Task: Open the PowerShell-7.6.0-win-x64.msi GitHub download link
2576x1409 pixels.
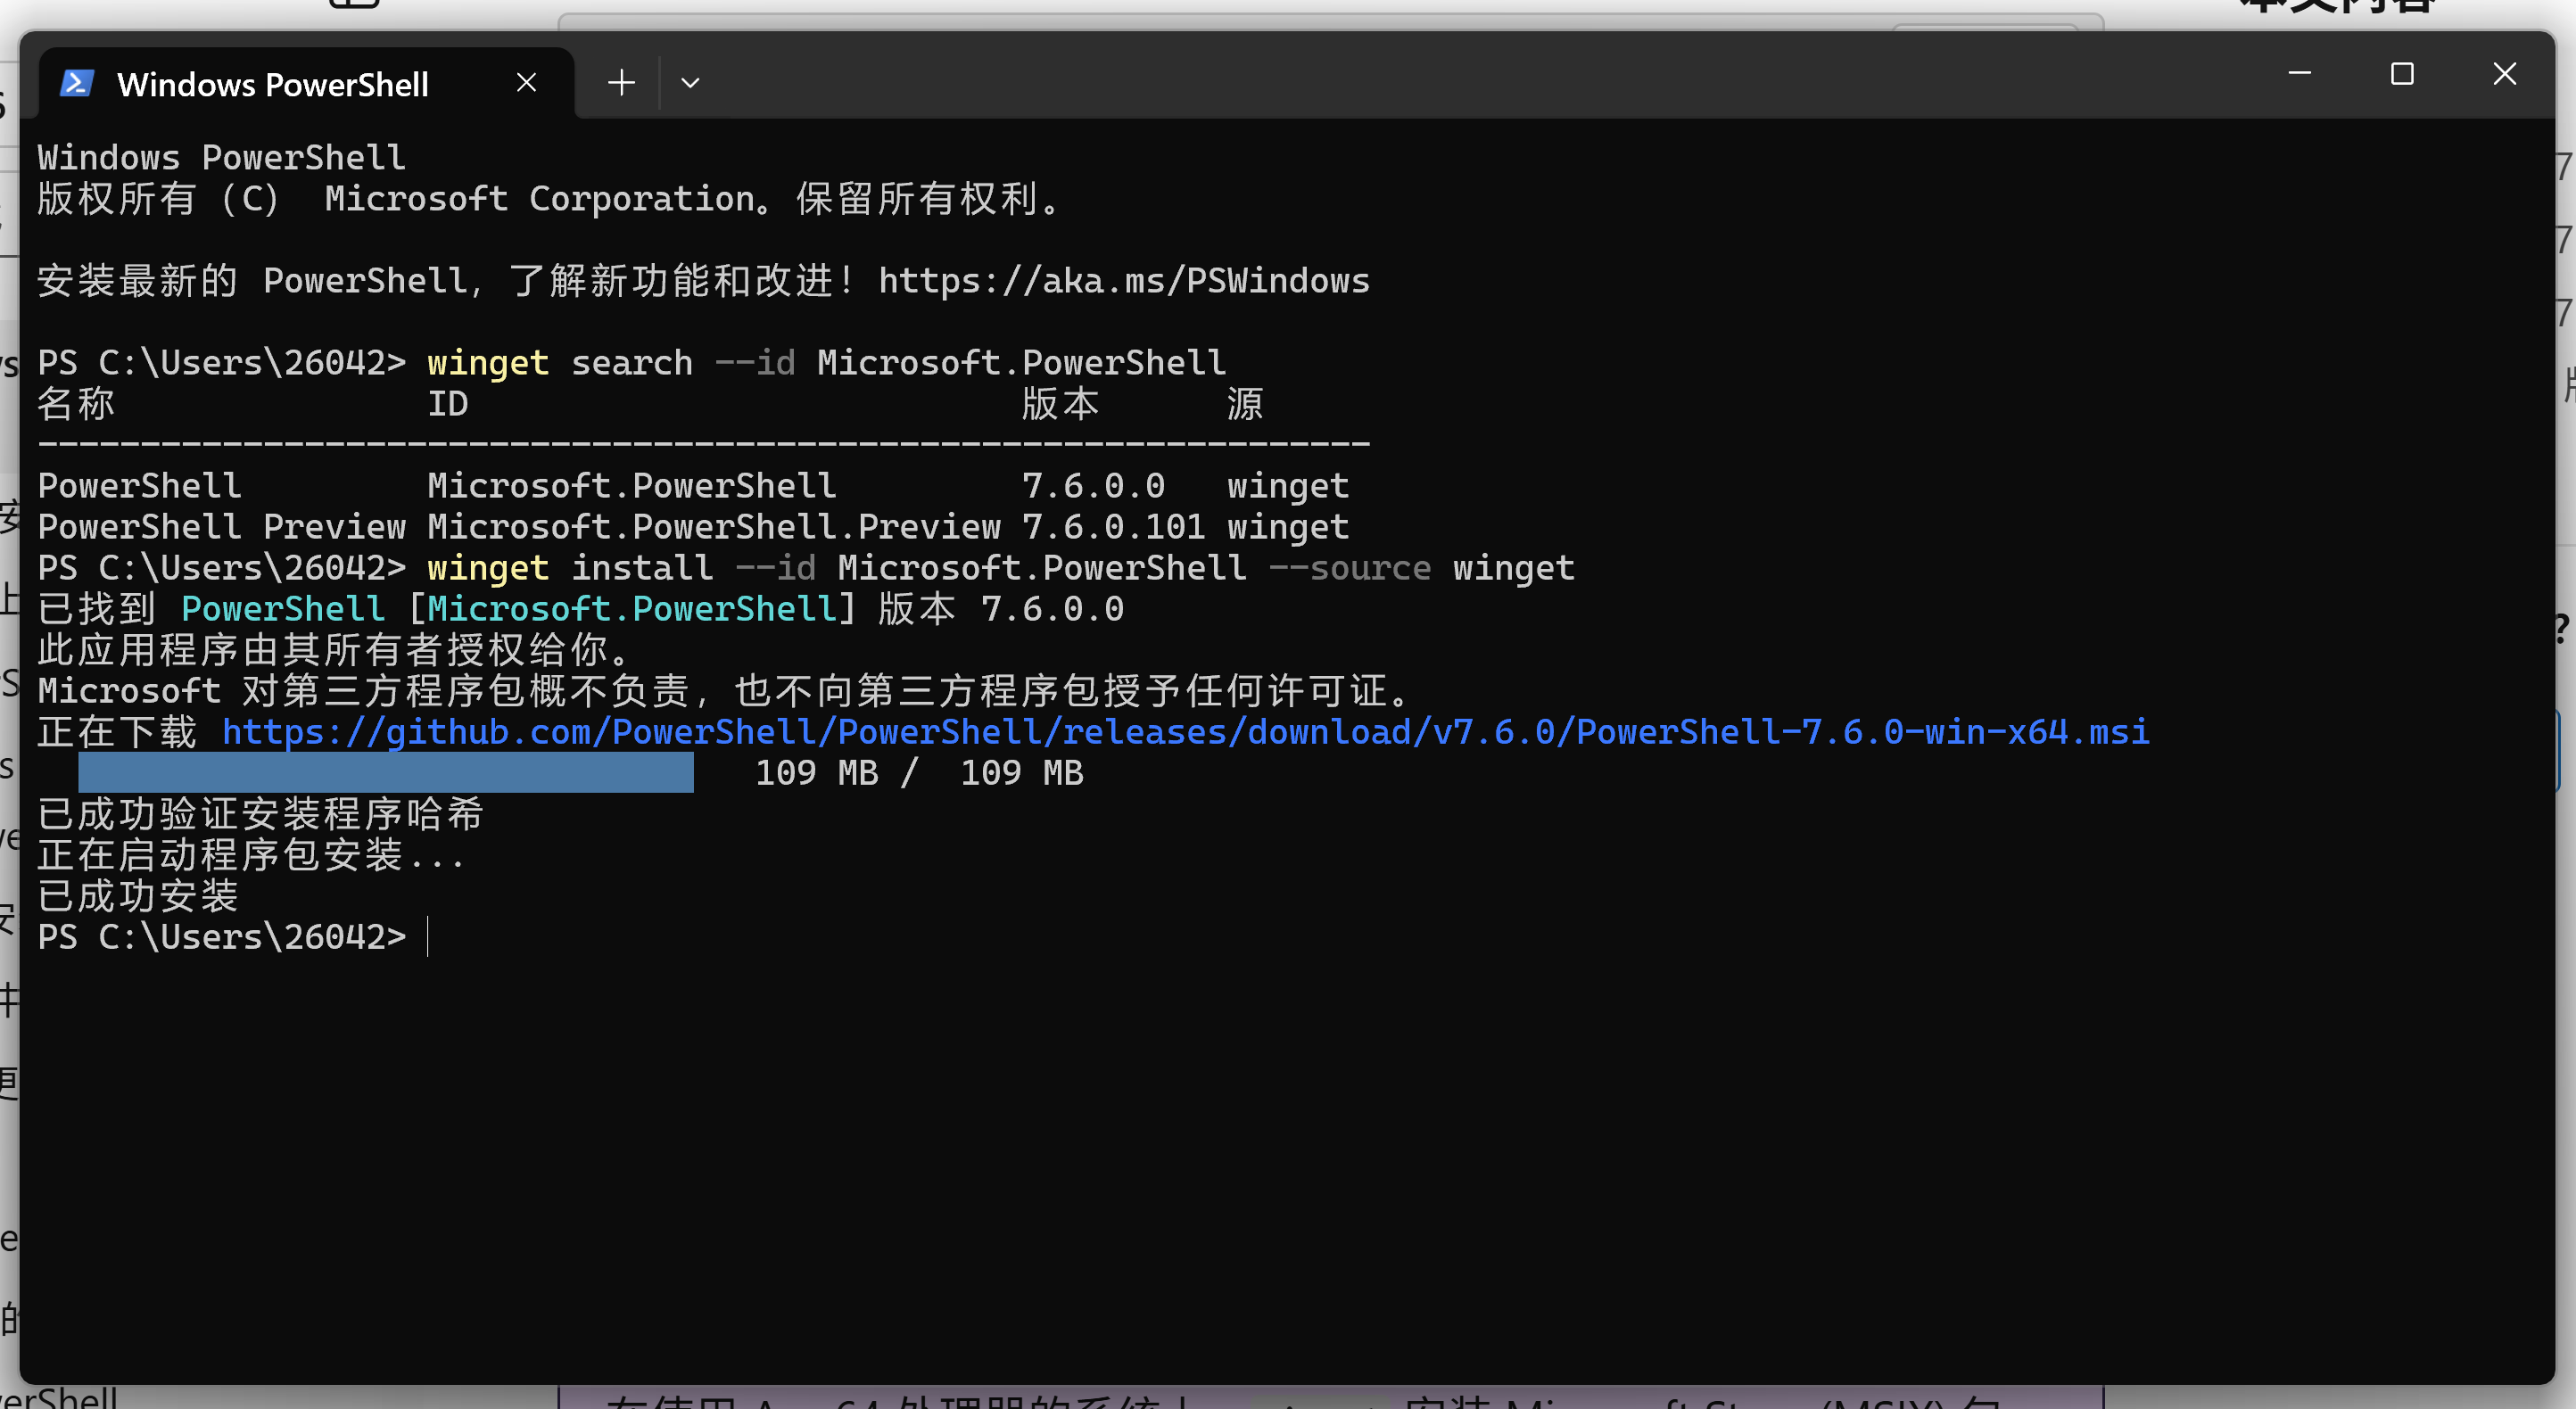Action: coord(1185,732)
